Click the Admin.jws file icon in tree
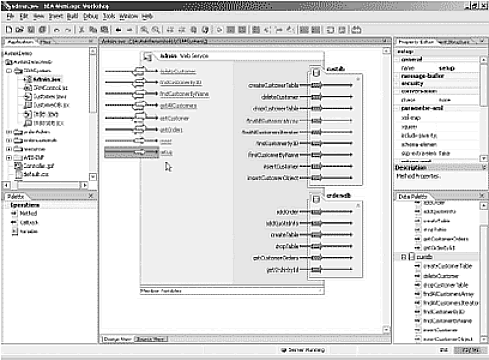 point(29,79)
